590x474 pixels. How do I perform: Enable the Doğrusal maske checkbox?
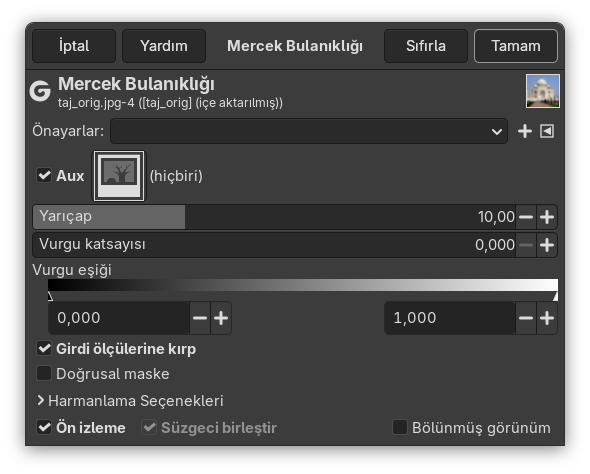[44, 374]
